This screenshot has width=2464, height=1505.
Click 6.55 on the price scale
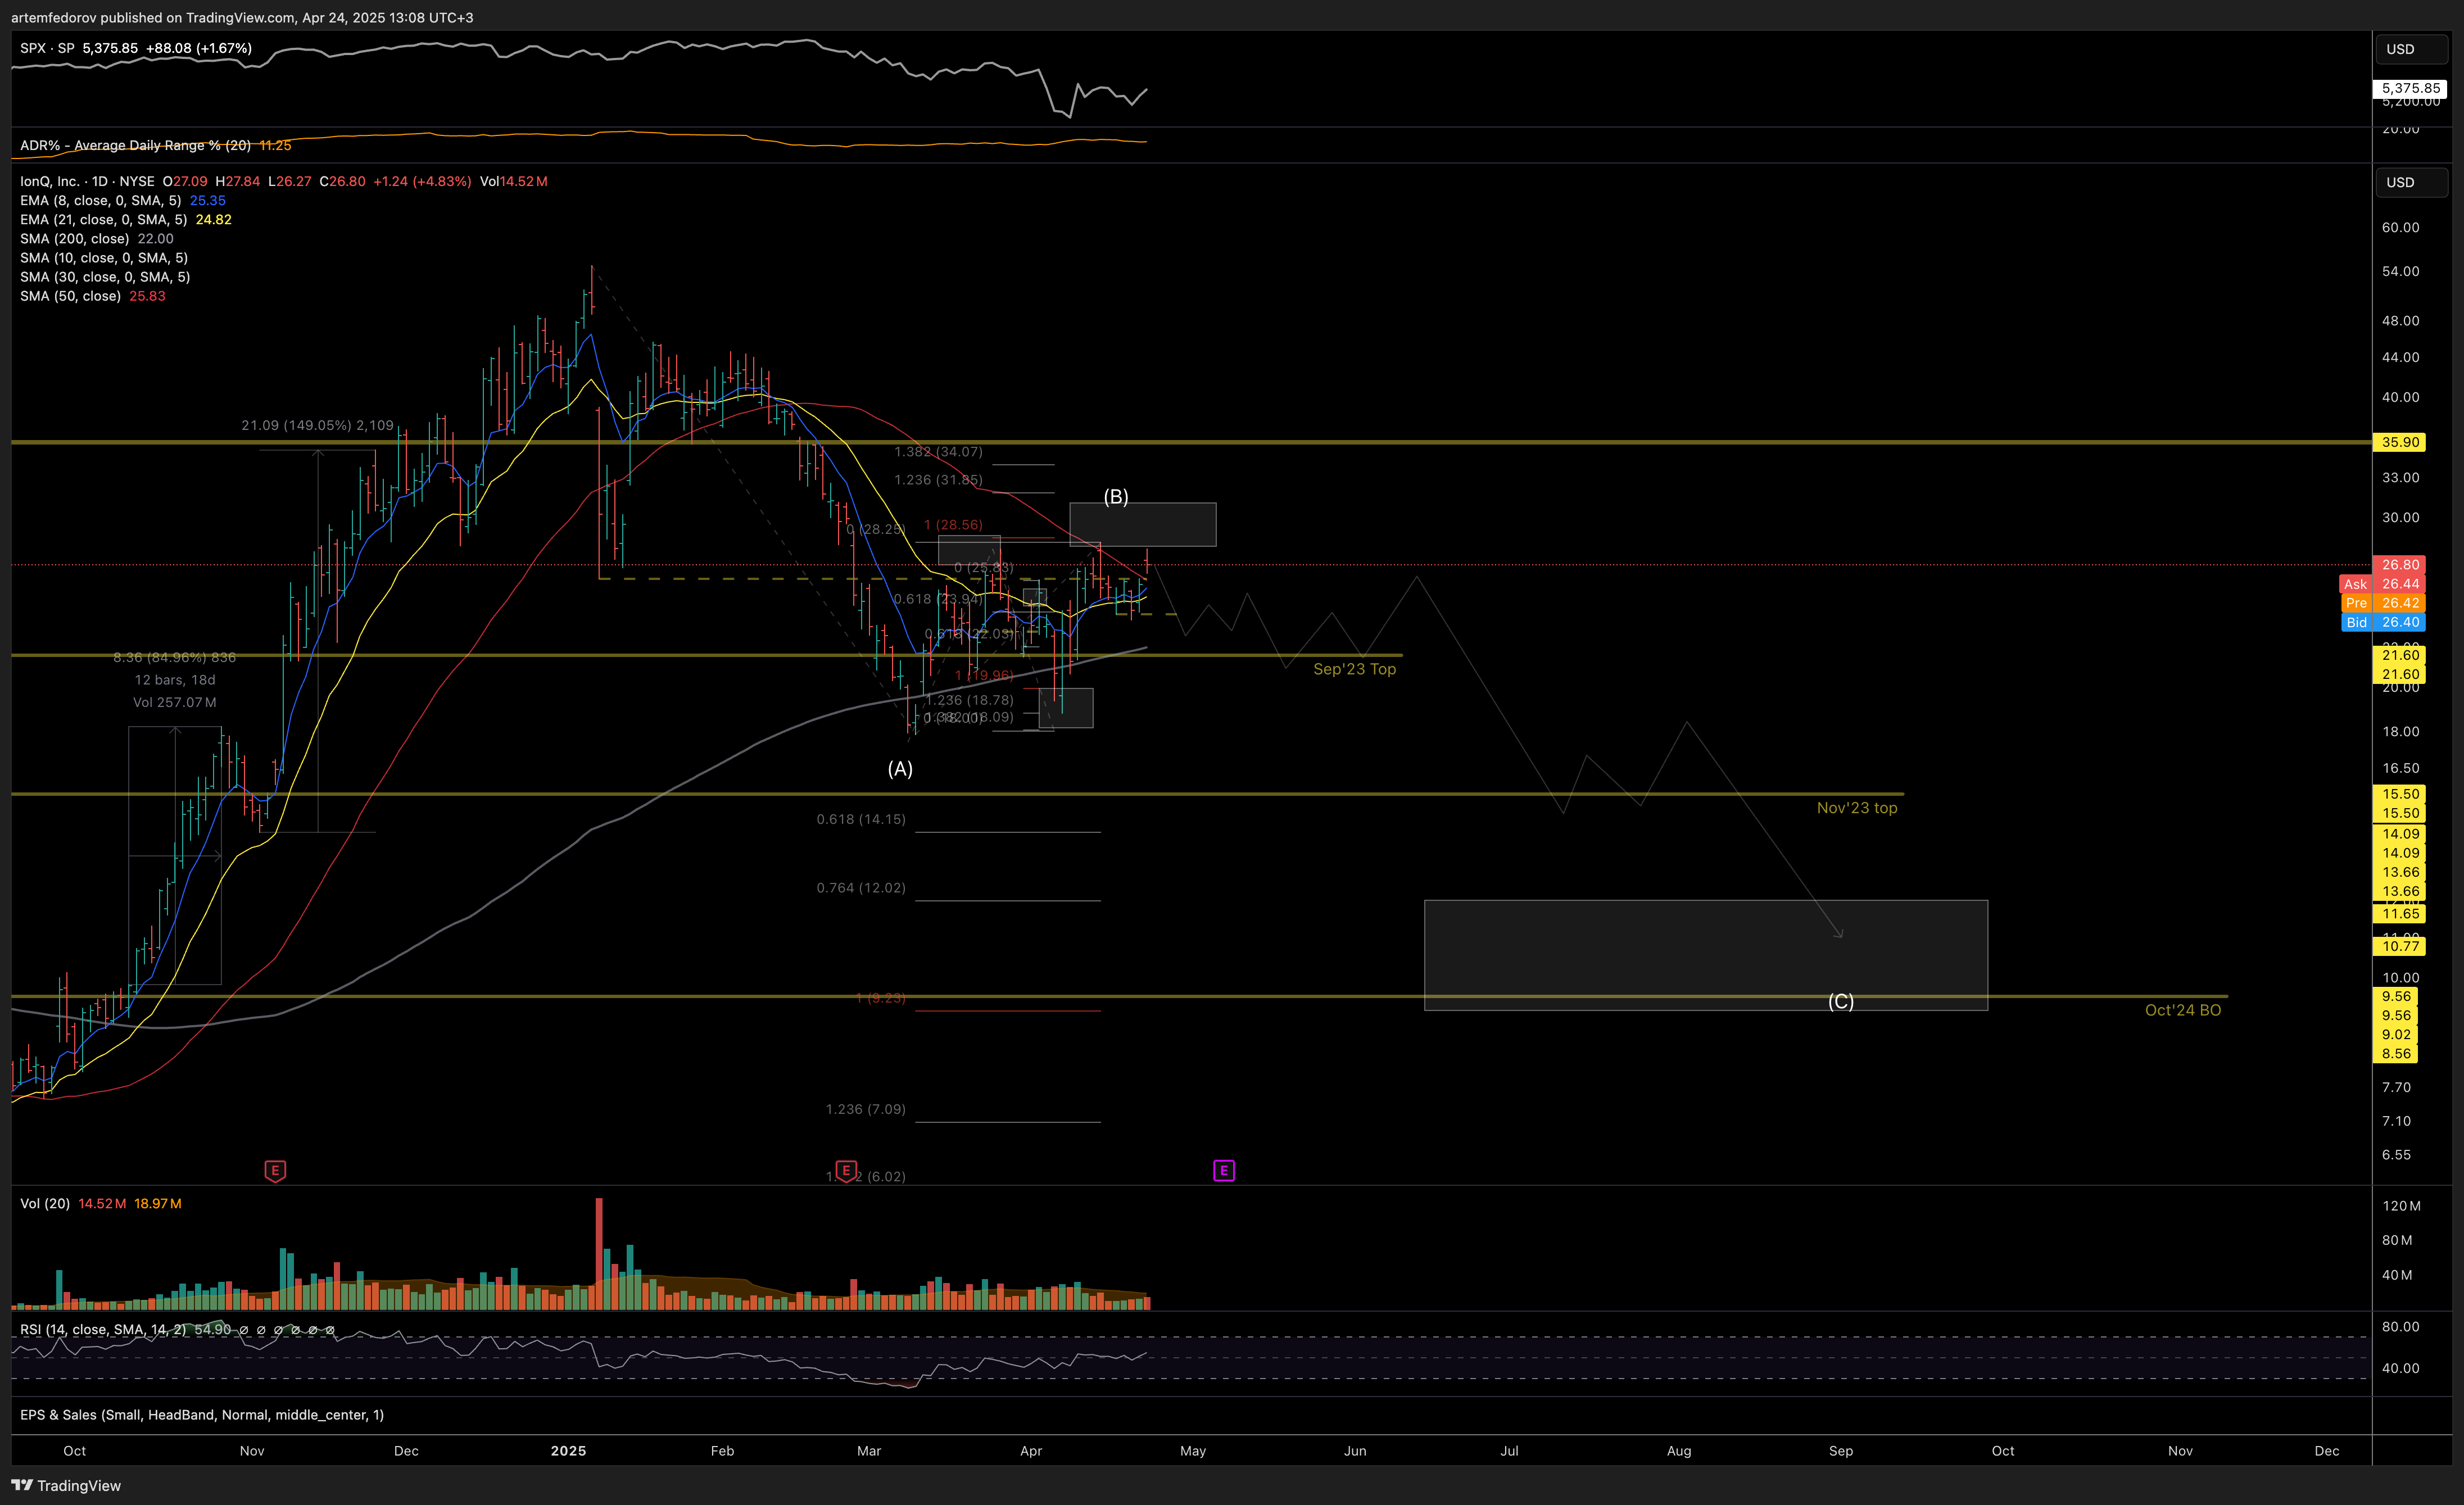pyautogui.click(x=2396, y=1155)
